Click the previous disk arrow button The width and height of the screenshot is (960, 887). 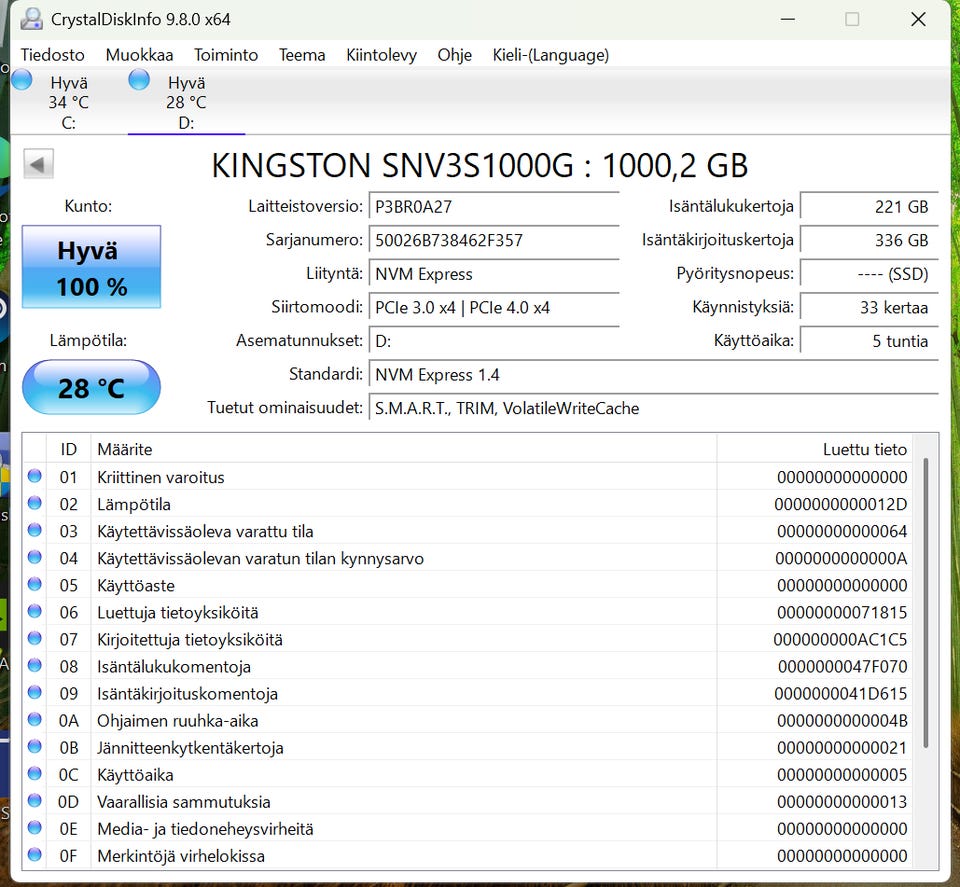(38, 164)
